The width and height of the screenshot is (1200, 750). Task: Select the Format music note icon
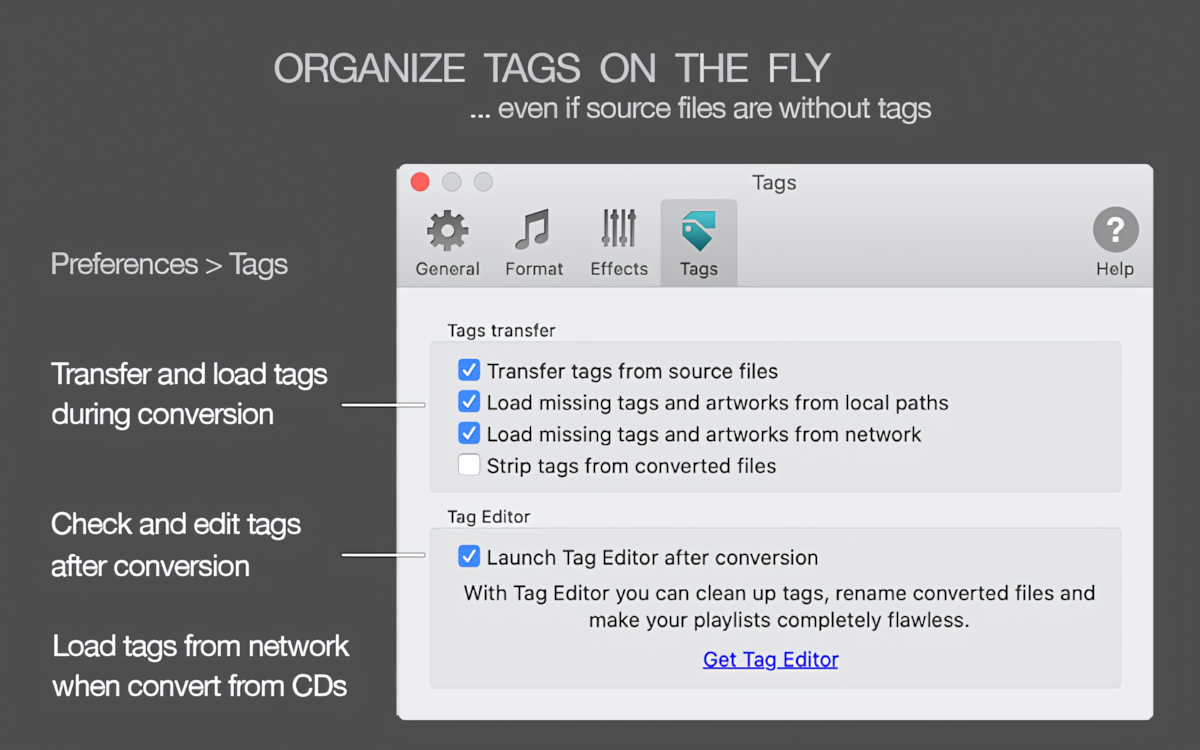[x=533, y=231]
